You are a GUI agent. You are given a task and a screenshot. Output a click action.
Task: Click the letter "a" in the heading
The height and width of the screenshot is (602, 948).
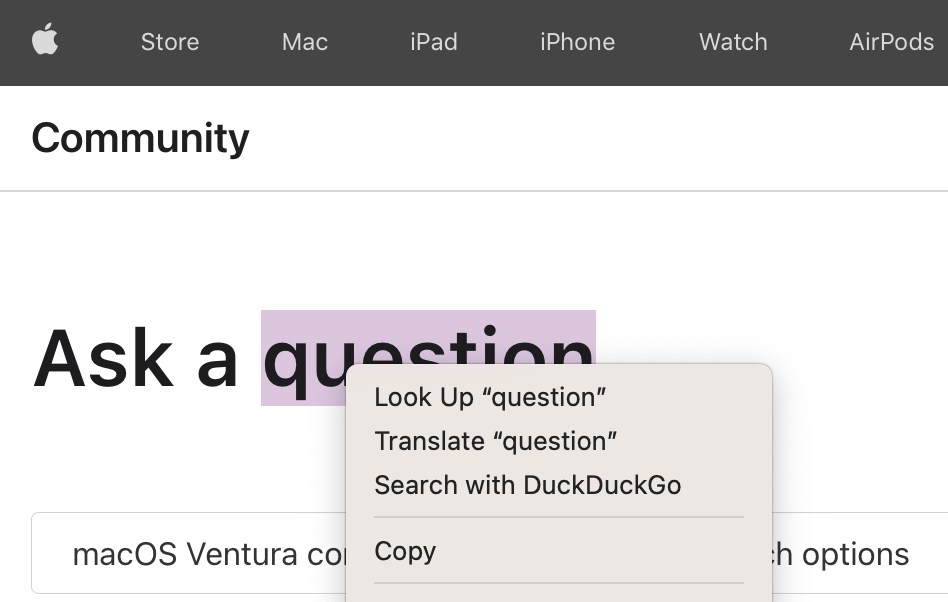pos(217,360)
